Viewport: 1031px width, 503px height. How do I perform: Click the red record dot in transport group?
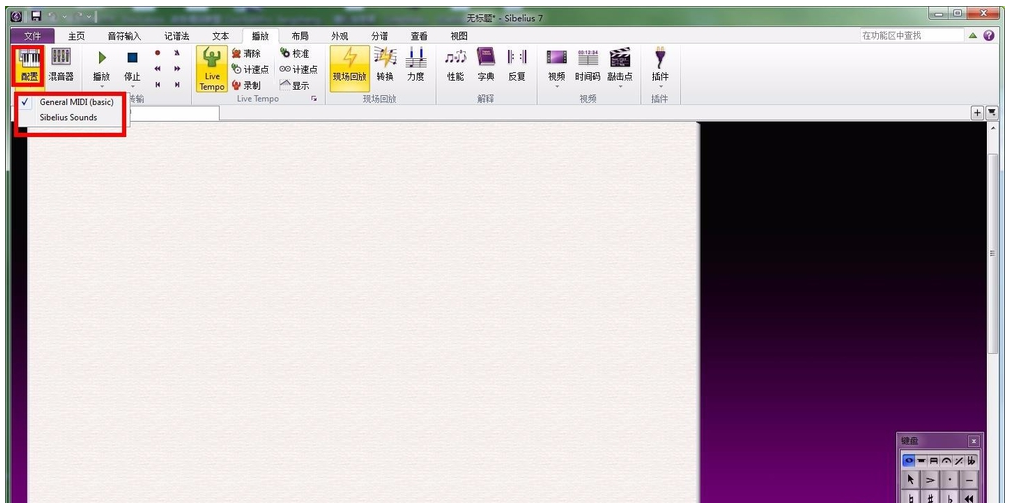point(158,53)
